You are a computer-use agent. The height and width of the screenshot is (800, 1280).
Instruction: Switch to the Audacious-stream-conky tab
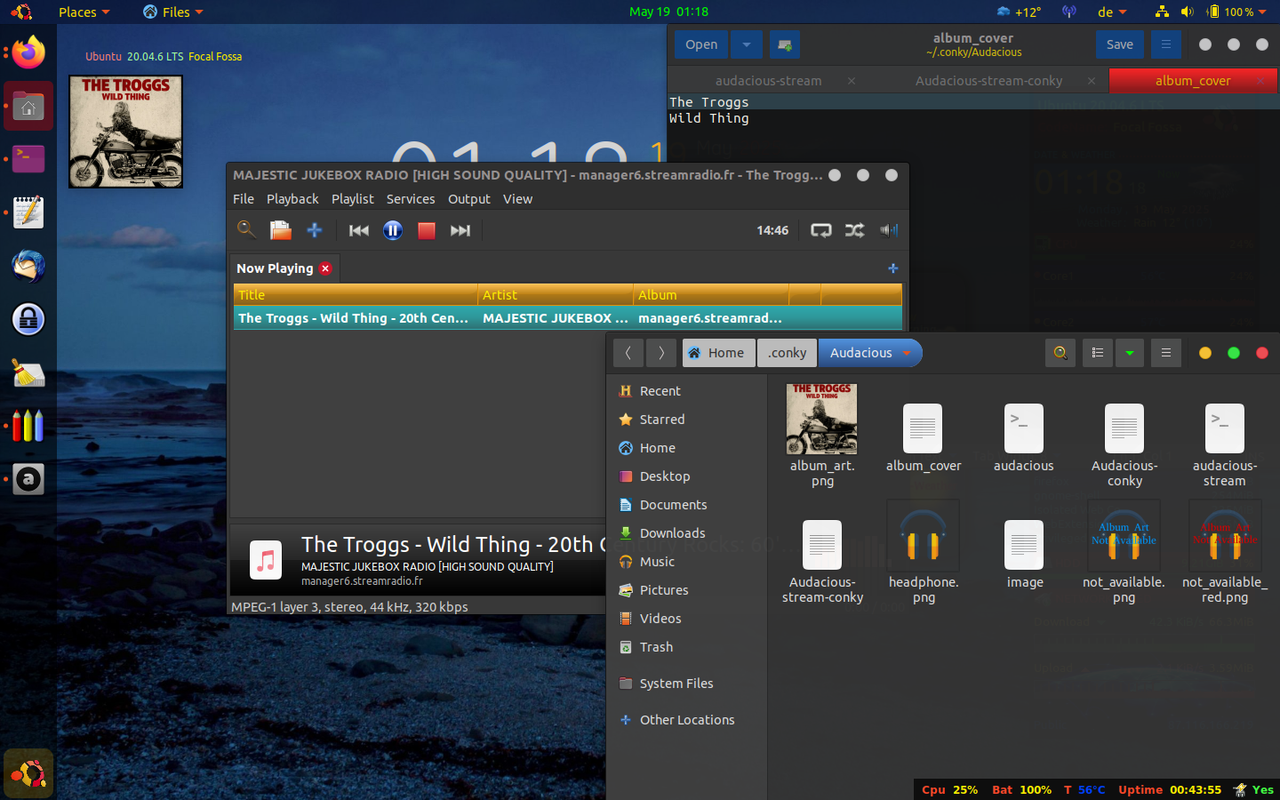tap(989, 80)
